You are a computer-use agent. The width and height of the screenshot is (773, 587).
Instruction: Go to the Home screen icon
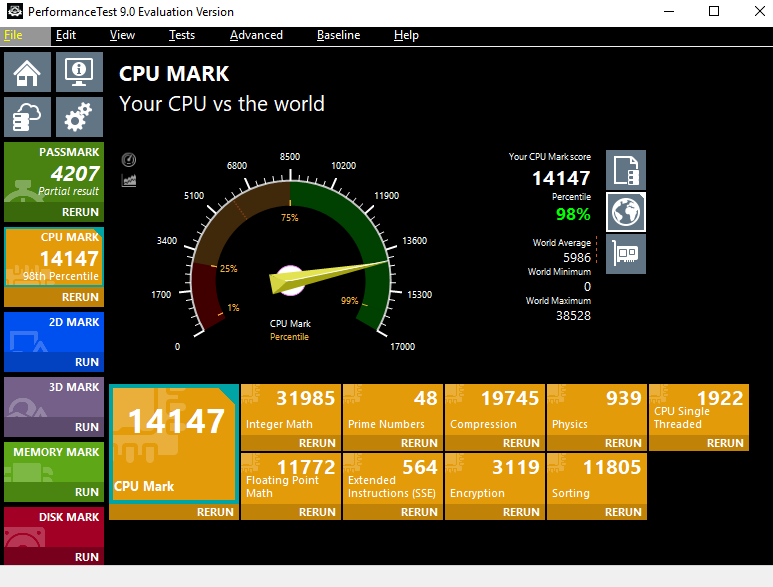27,72
